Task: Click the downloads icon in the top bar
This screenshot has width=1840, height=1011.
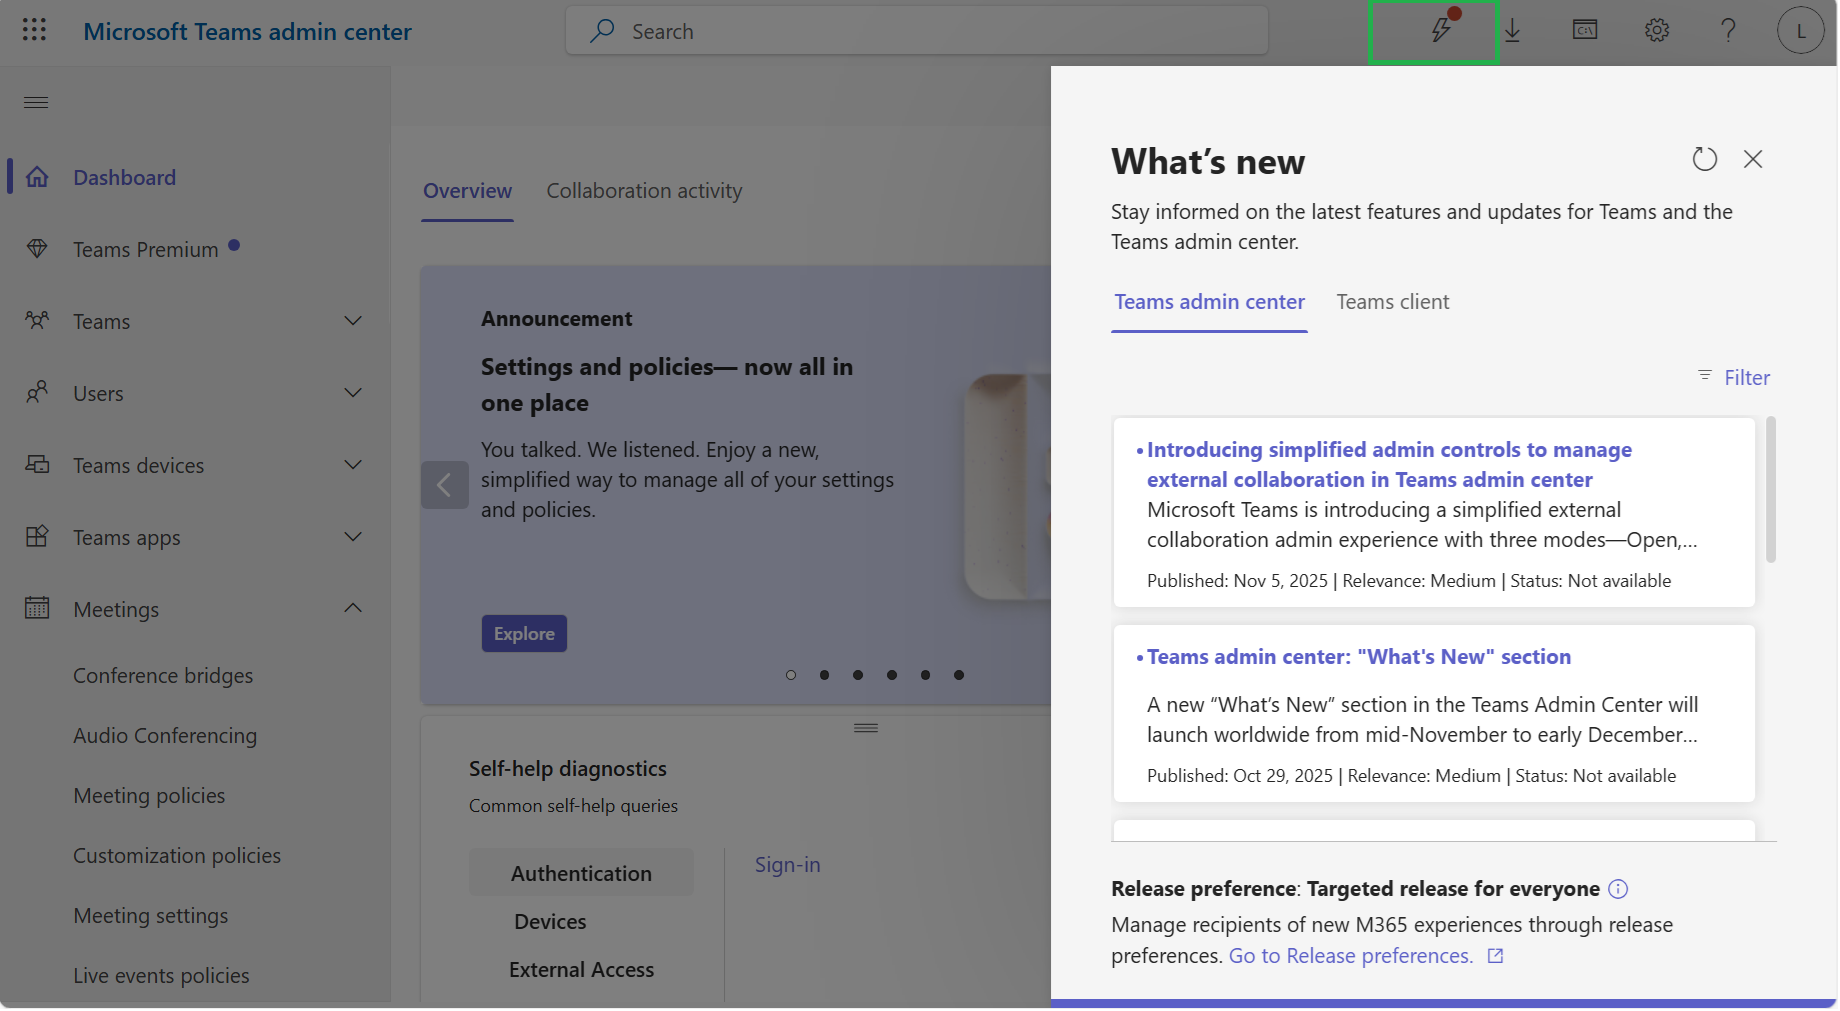Action: coord(1513,31)
